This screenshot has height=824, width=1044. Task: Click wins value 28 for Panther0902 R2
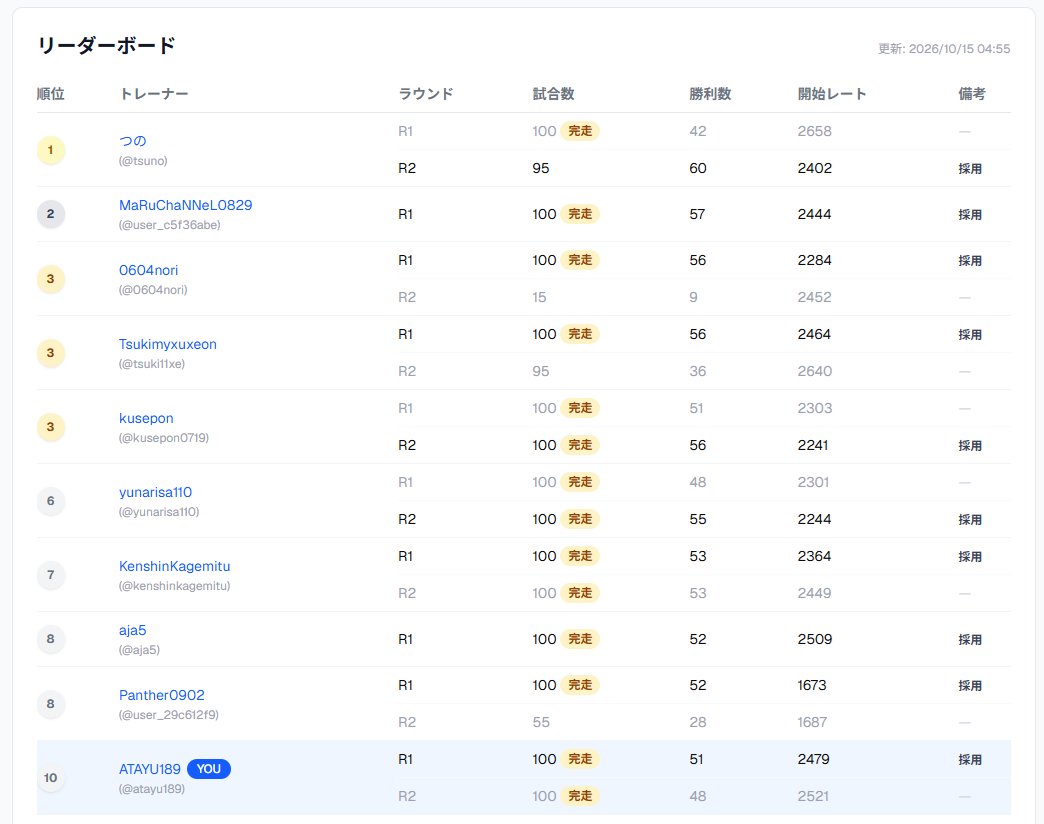[x=698, y=722]
